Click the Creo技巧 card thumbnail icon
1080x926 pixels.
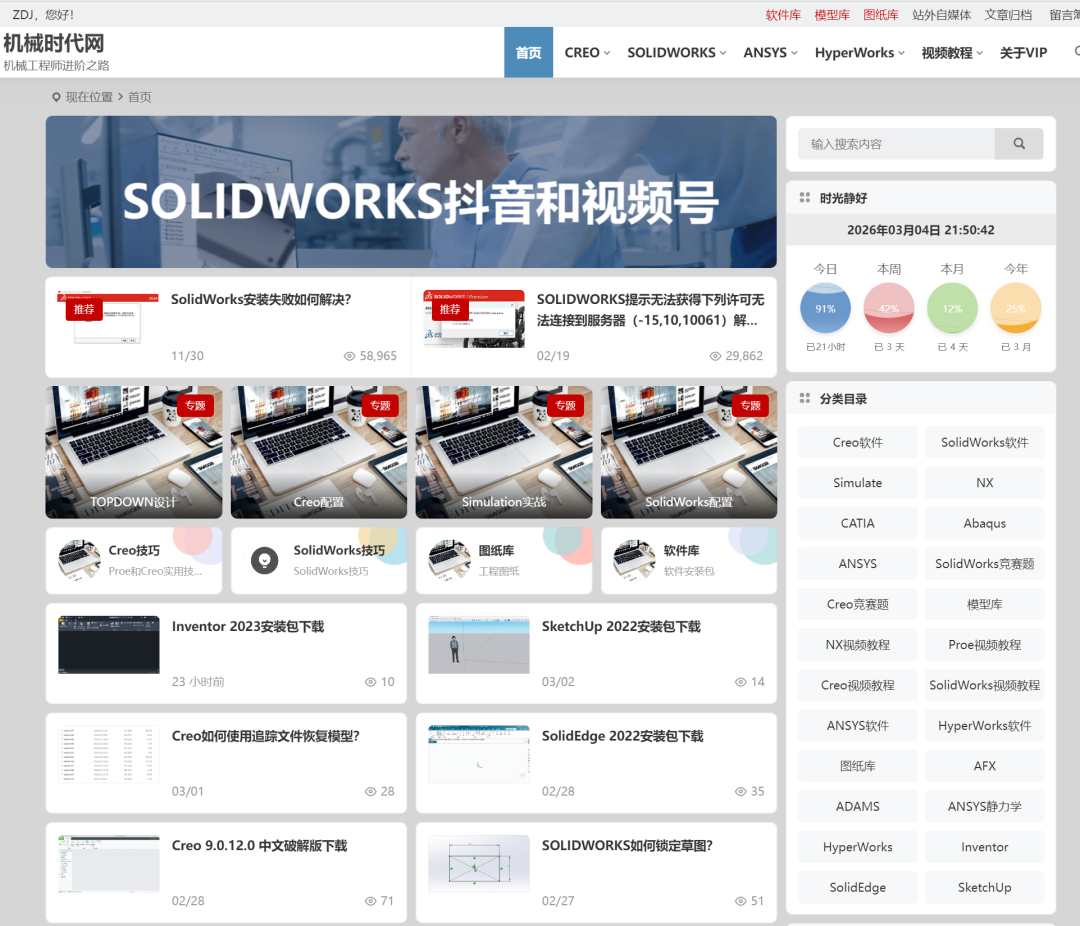79,560
